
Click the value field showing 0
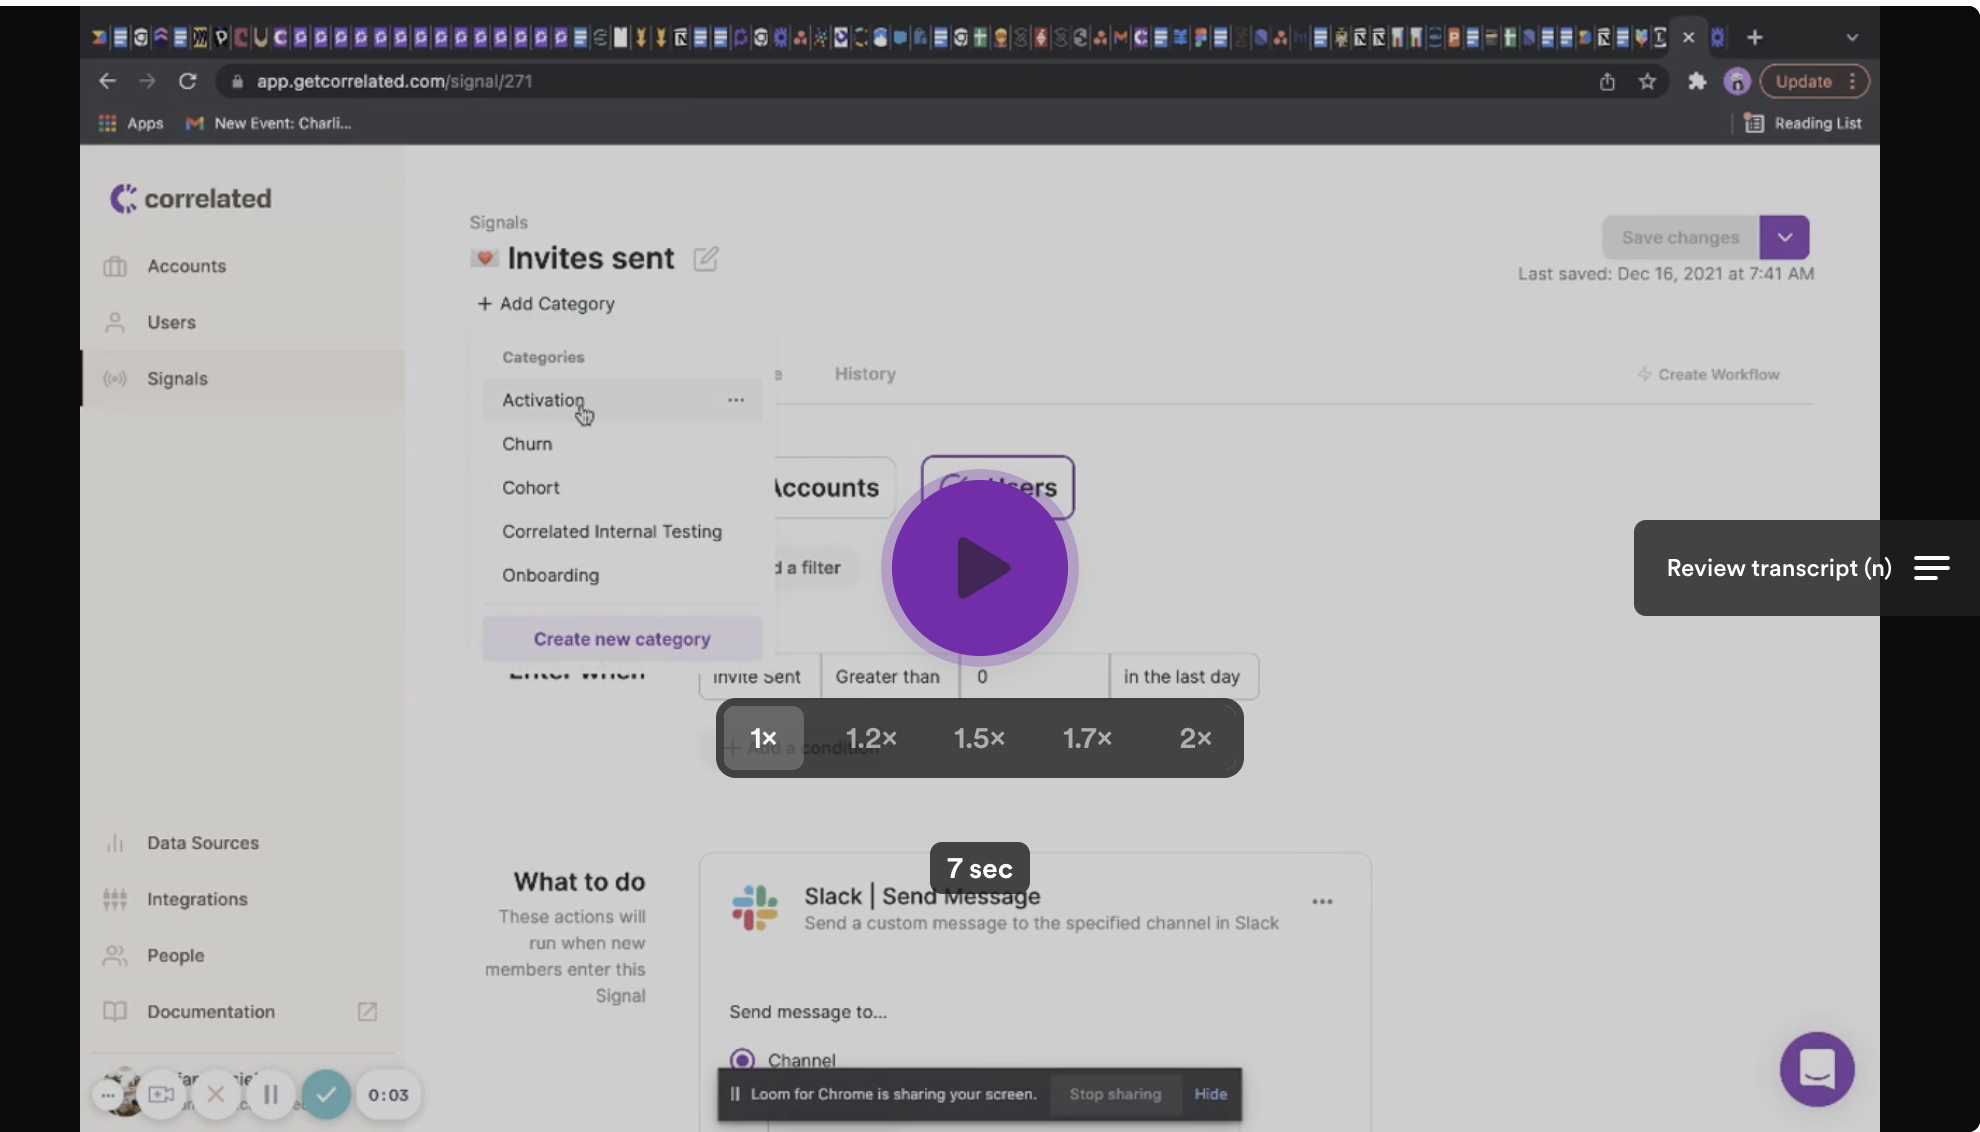pyautogui.click(x=1035, y=677)
